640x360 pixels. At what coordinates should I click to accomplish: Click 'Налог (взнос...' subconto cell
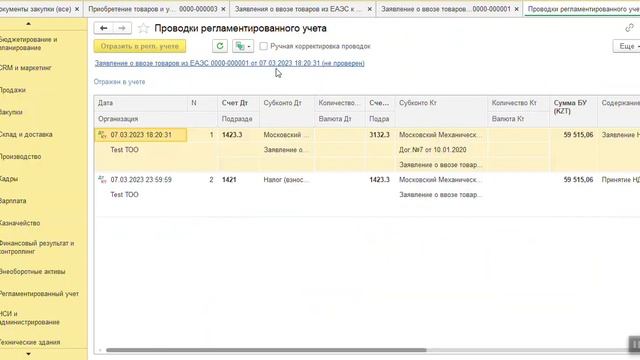click(x=286, y=180)
